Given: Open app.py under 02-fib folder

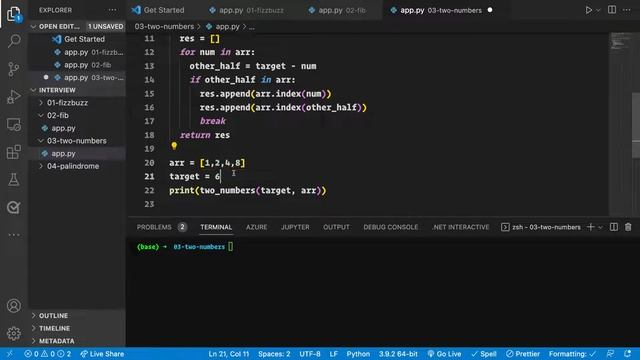Looking at the screenshot, I should (x=78, y=128).
